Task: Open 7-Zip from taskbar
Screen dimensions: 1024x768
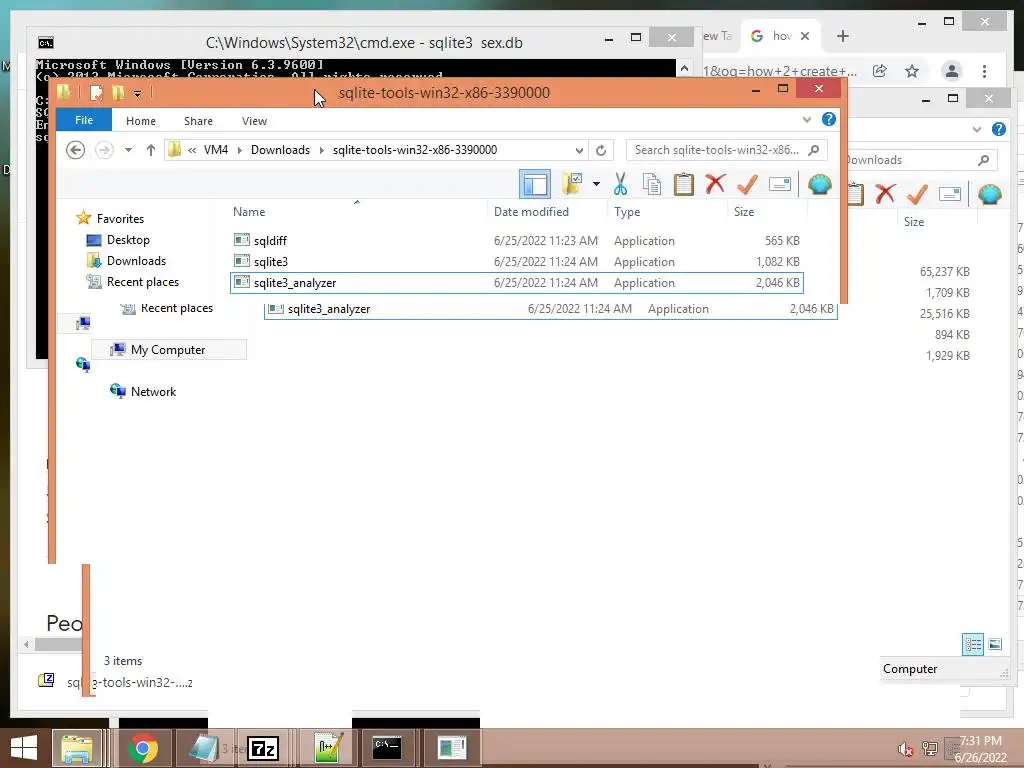Action: point(263,748)
